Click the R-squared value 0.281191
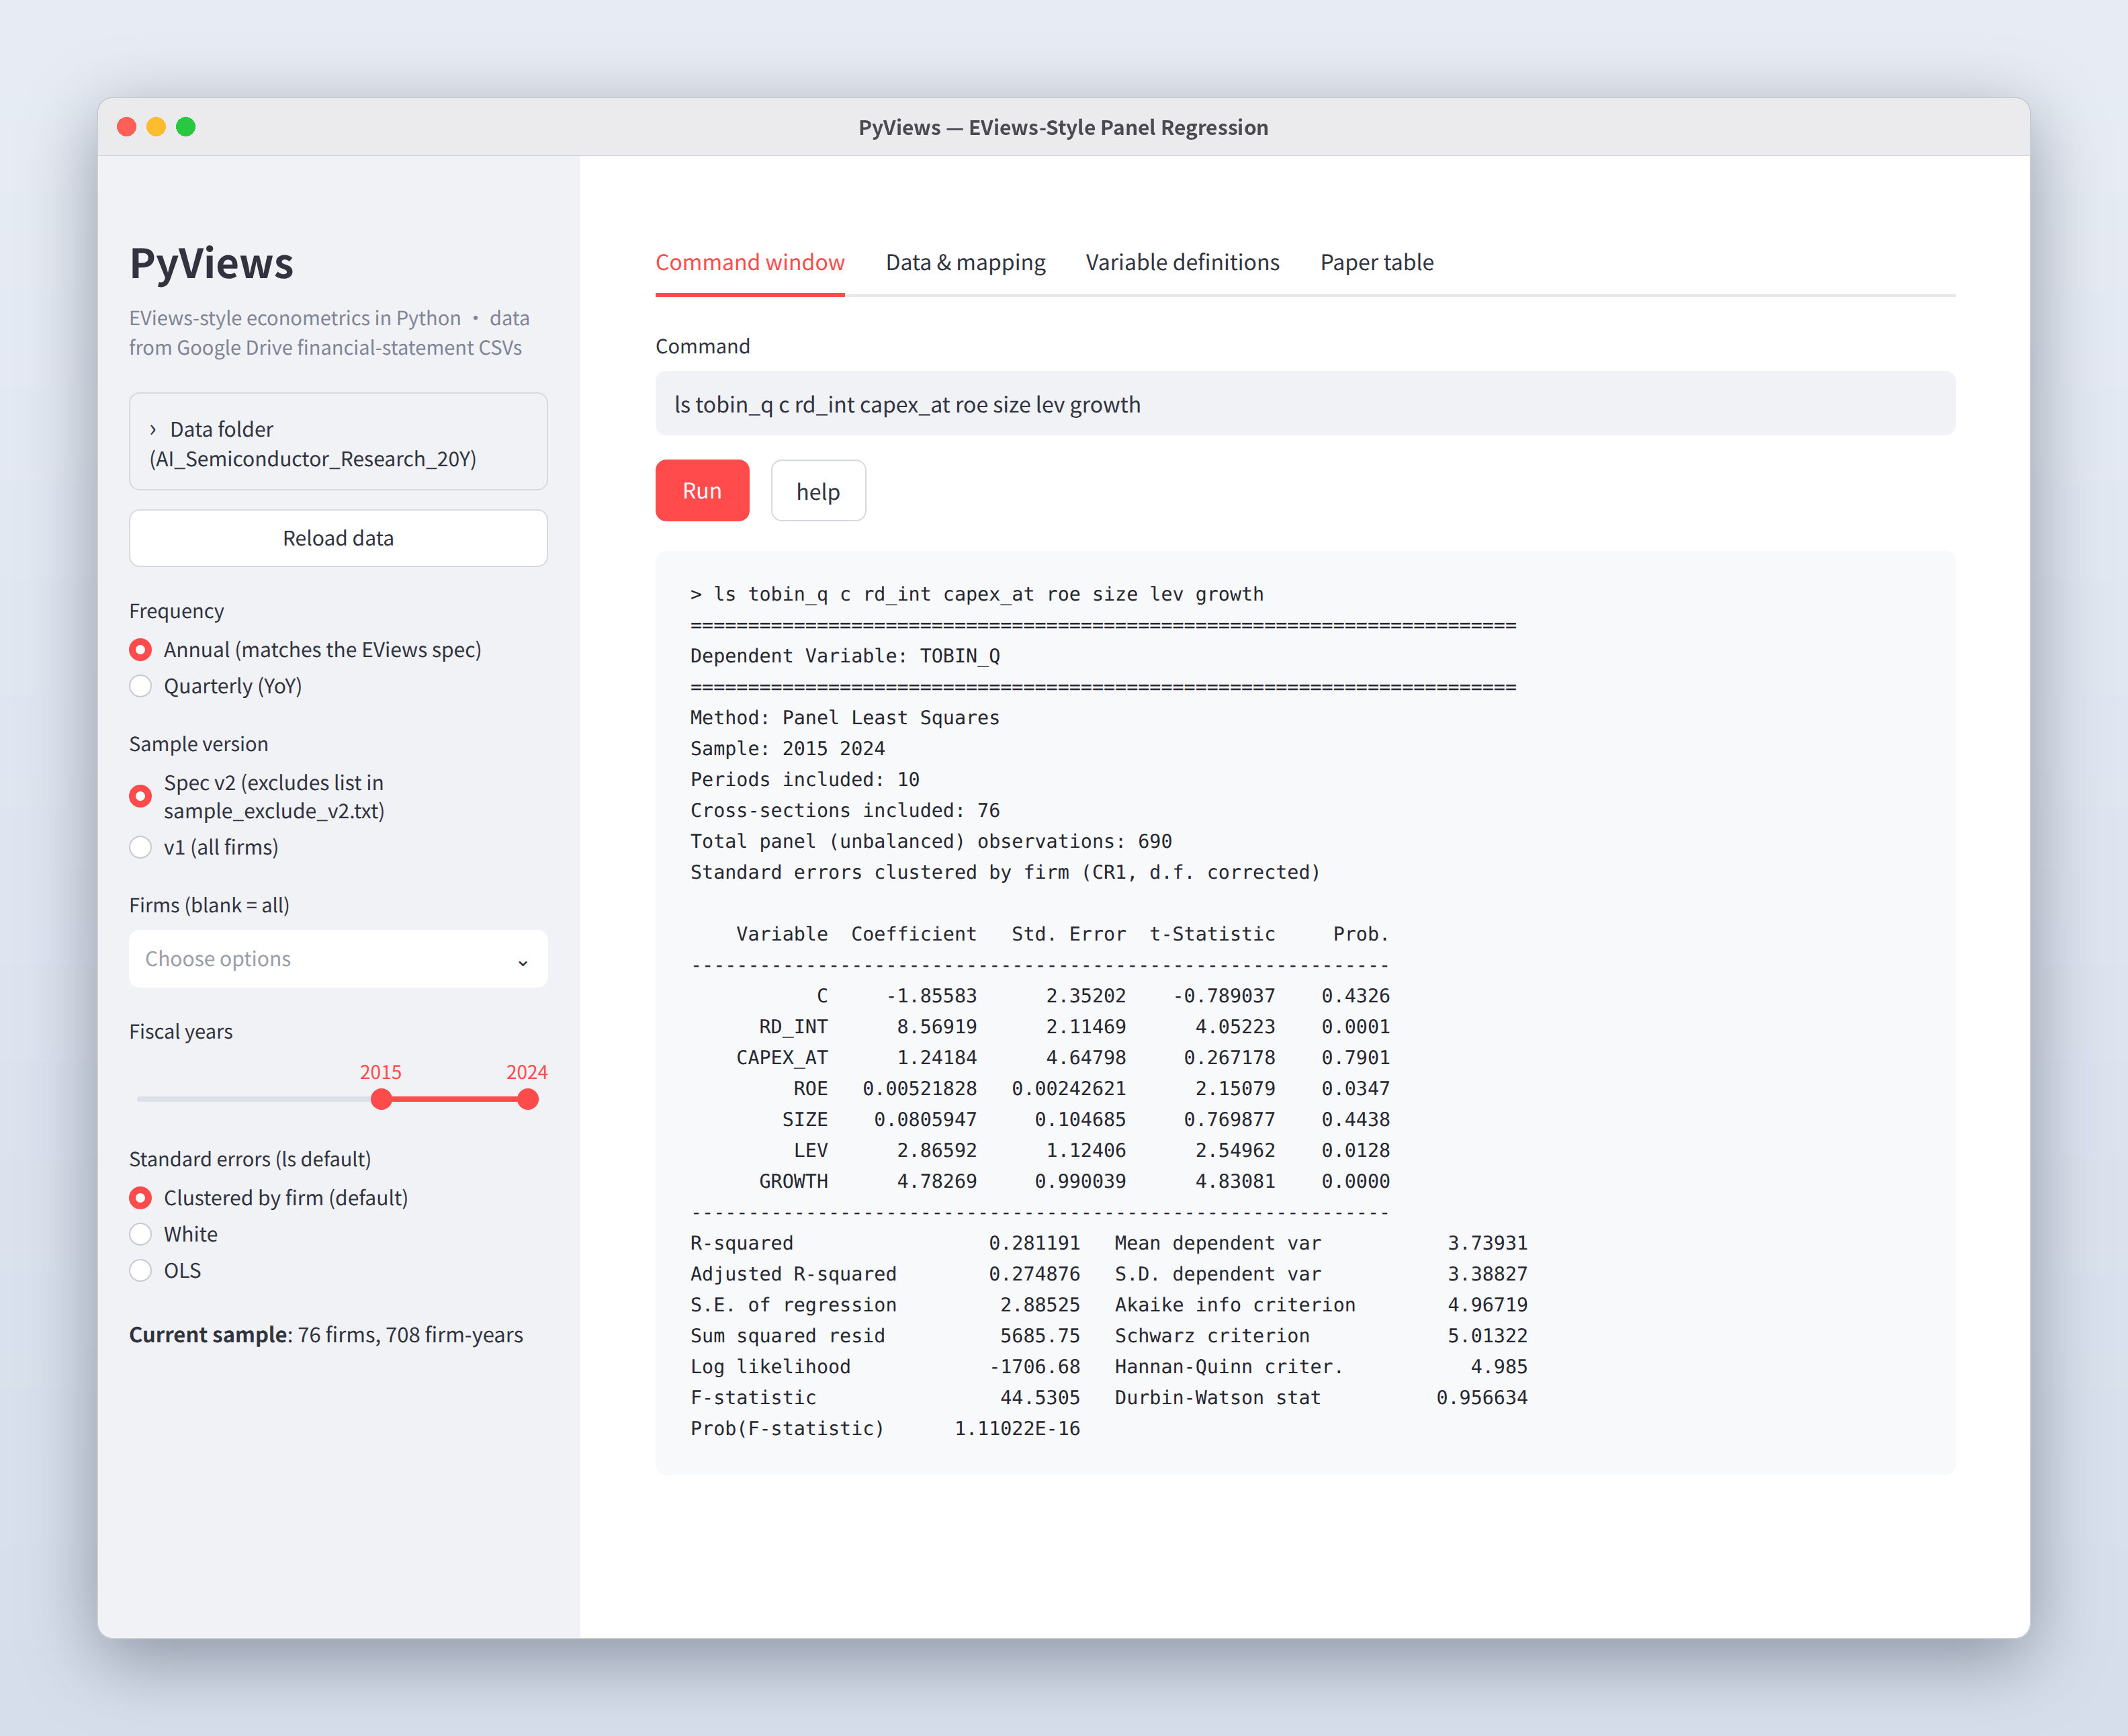The width and height of the screenshot is (2128, 1736). pos(1035,1243)
